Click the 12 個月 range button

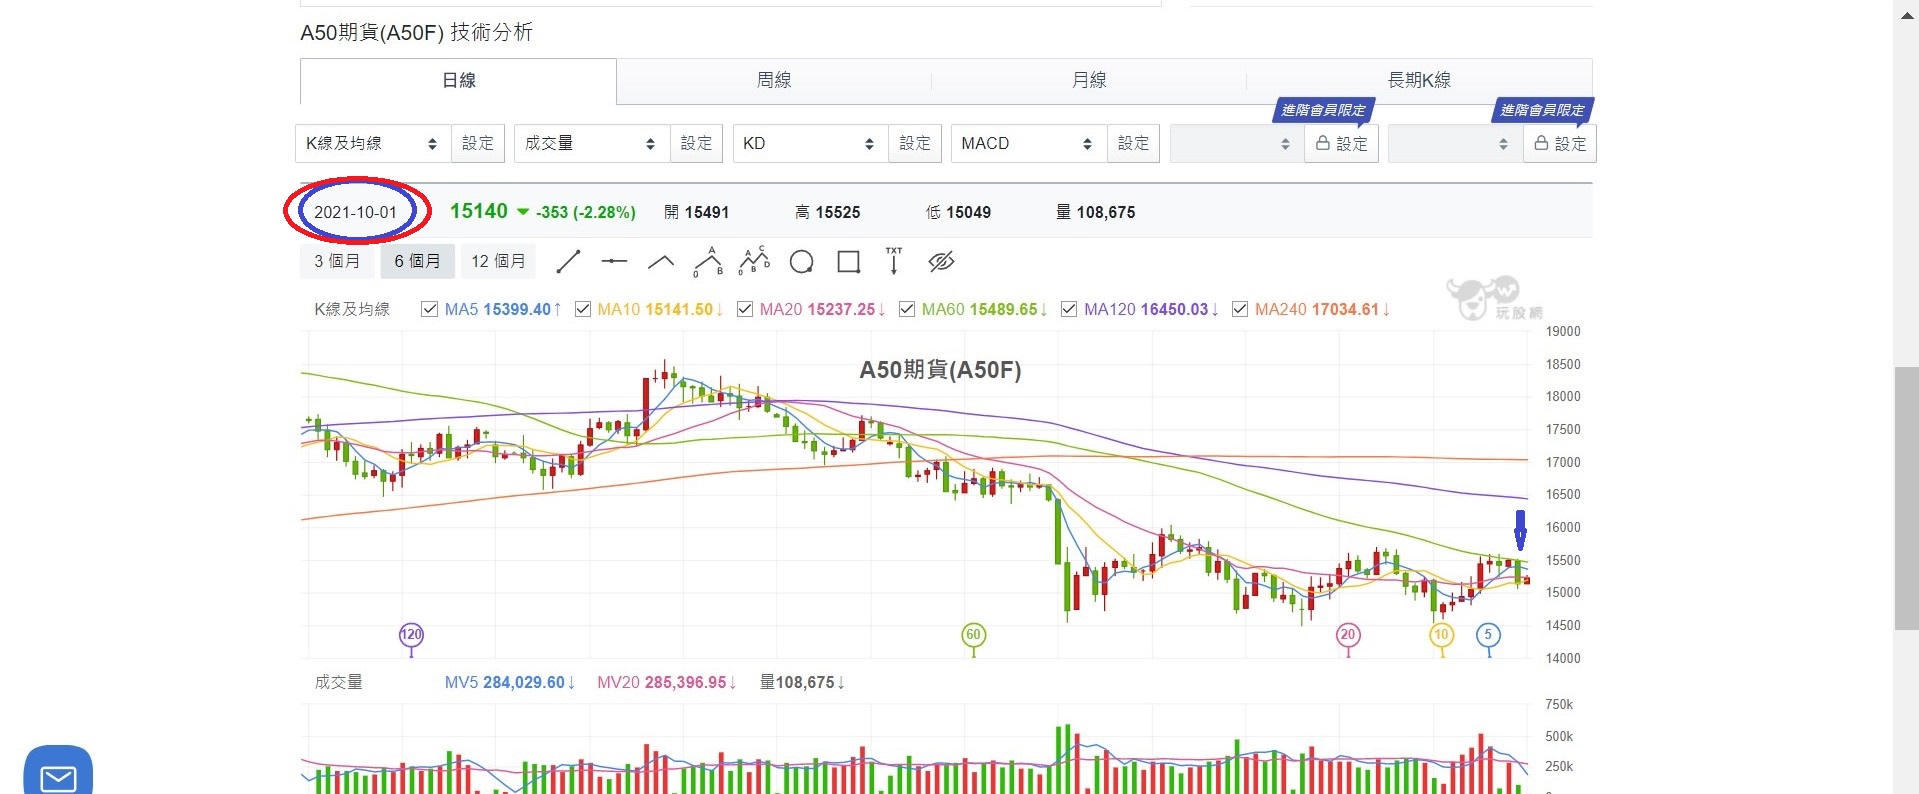tap(498, 262)
